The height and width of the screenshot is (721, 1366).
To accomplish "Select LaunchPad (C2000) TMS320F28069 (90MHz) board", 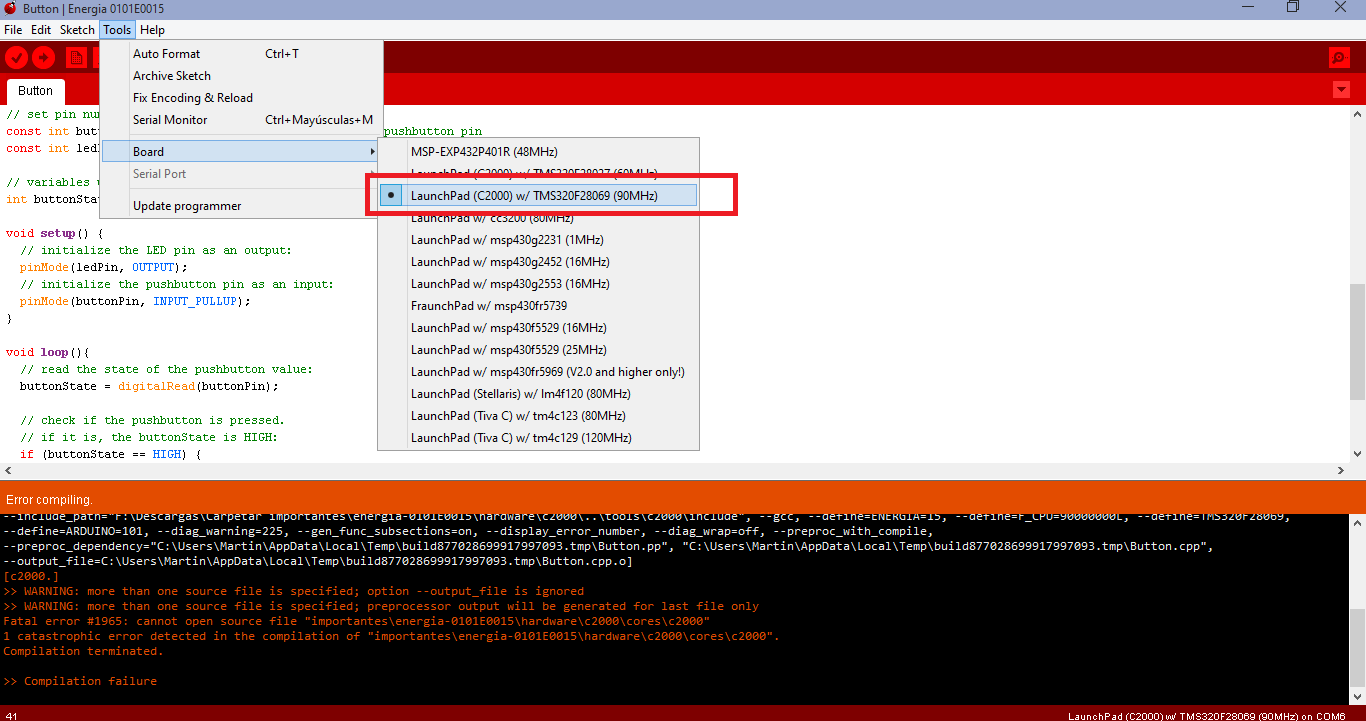I will 538,196.
